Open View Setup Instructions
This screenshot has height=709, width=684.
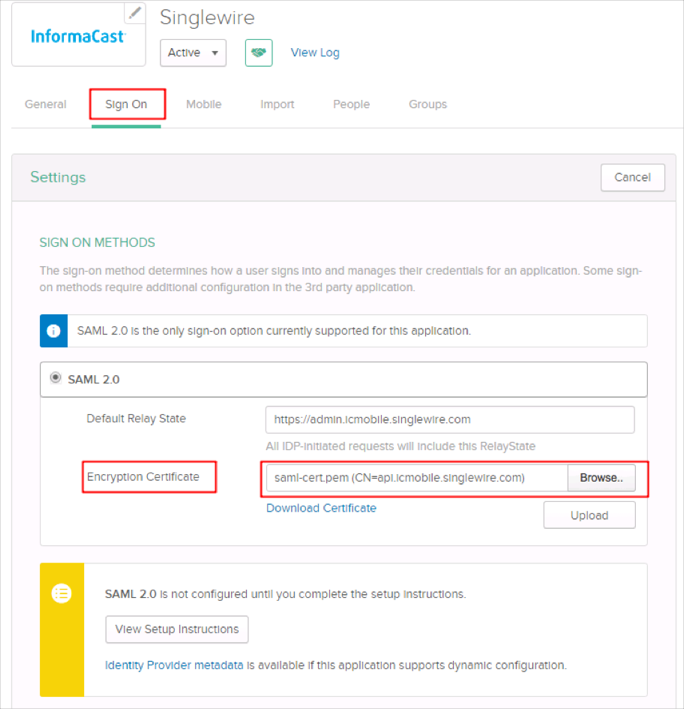click(177, 629)
